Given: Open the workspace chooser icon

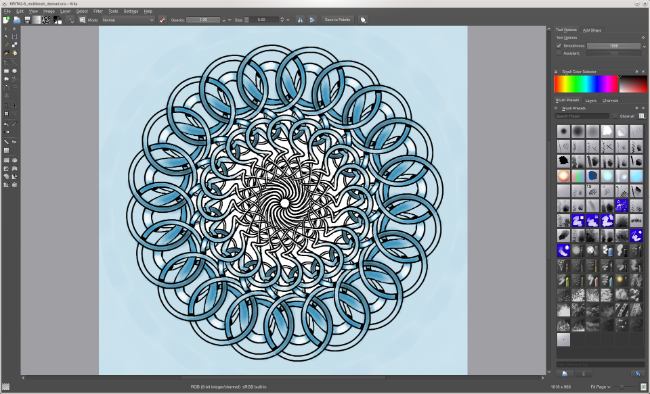Looking at the screenshot, I should click(x=363, y=19).
